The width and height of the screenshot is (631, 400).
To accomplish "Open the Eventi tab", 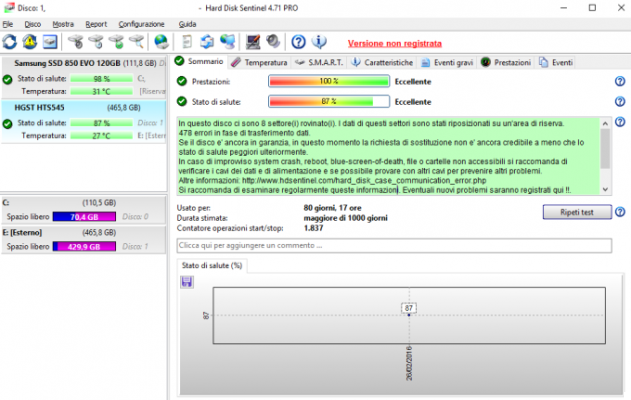I will (x=556, y=63).
